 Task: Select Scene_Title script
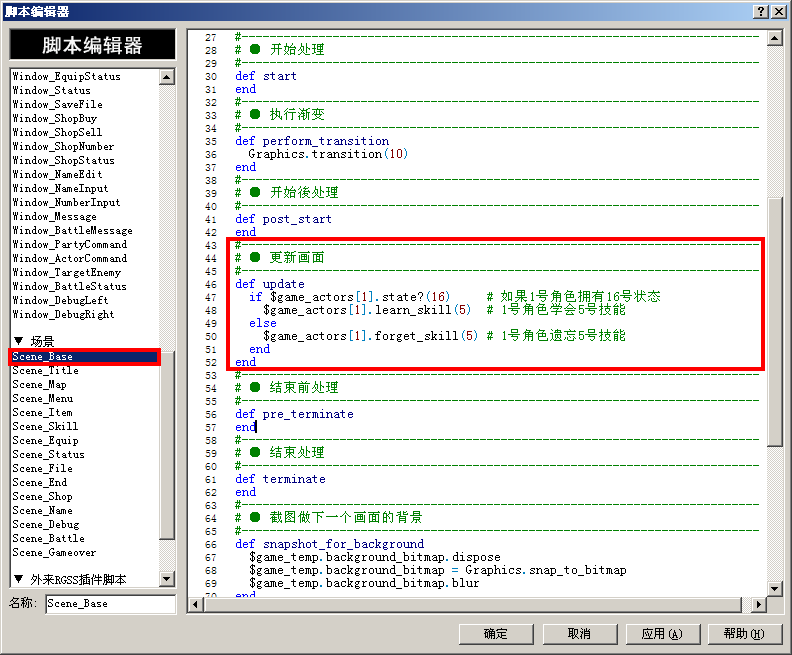pyautogui.click(x=45, y=371)
